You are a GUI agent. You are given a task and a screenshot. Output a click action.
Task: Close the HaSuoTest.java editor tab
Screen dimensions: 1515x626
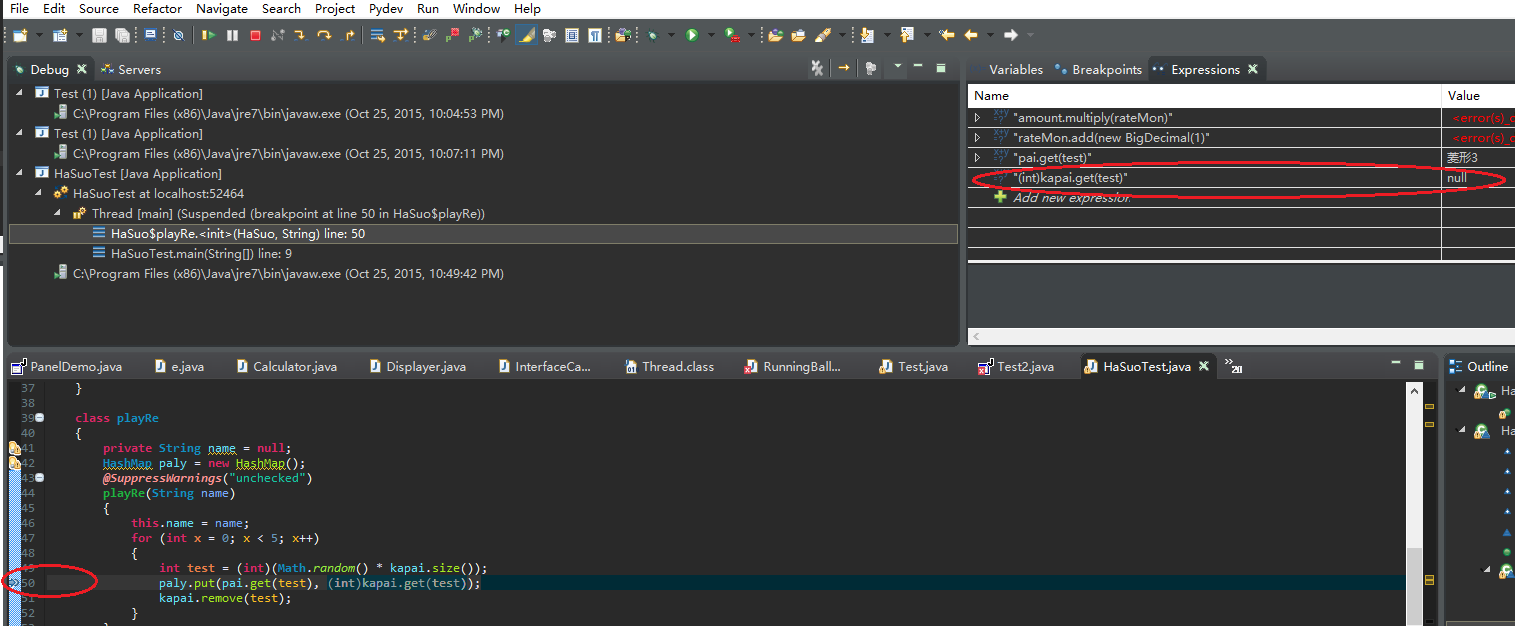click(1204, 367)
